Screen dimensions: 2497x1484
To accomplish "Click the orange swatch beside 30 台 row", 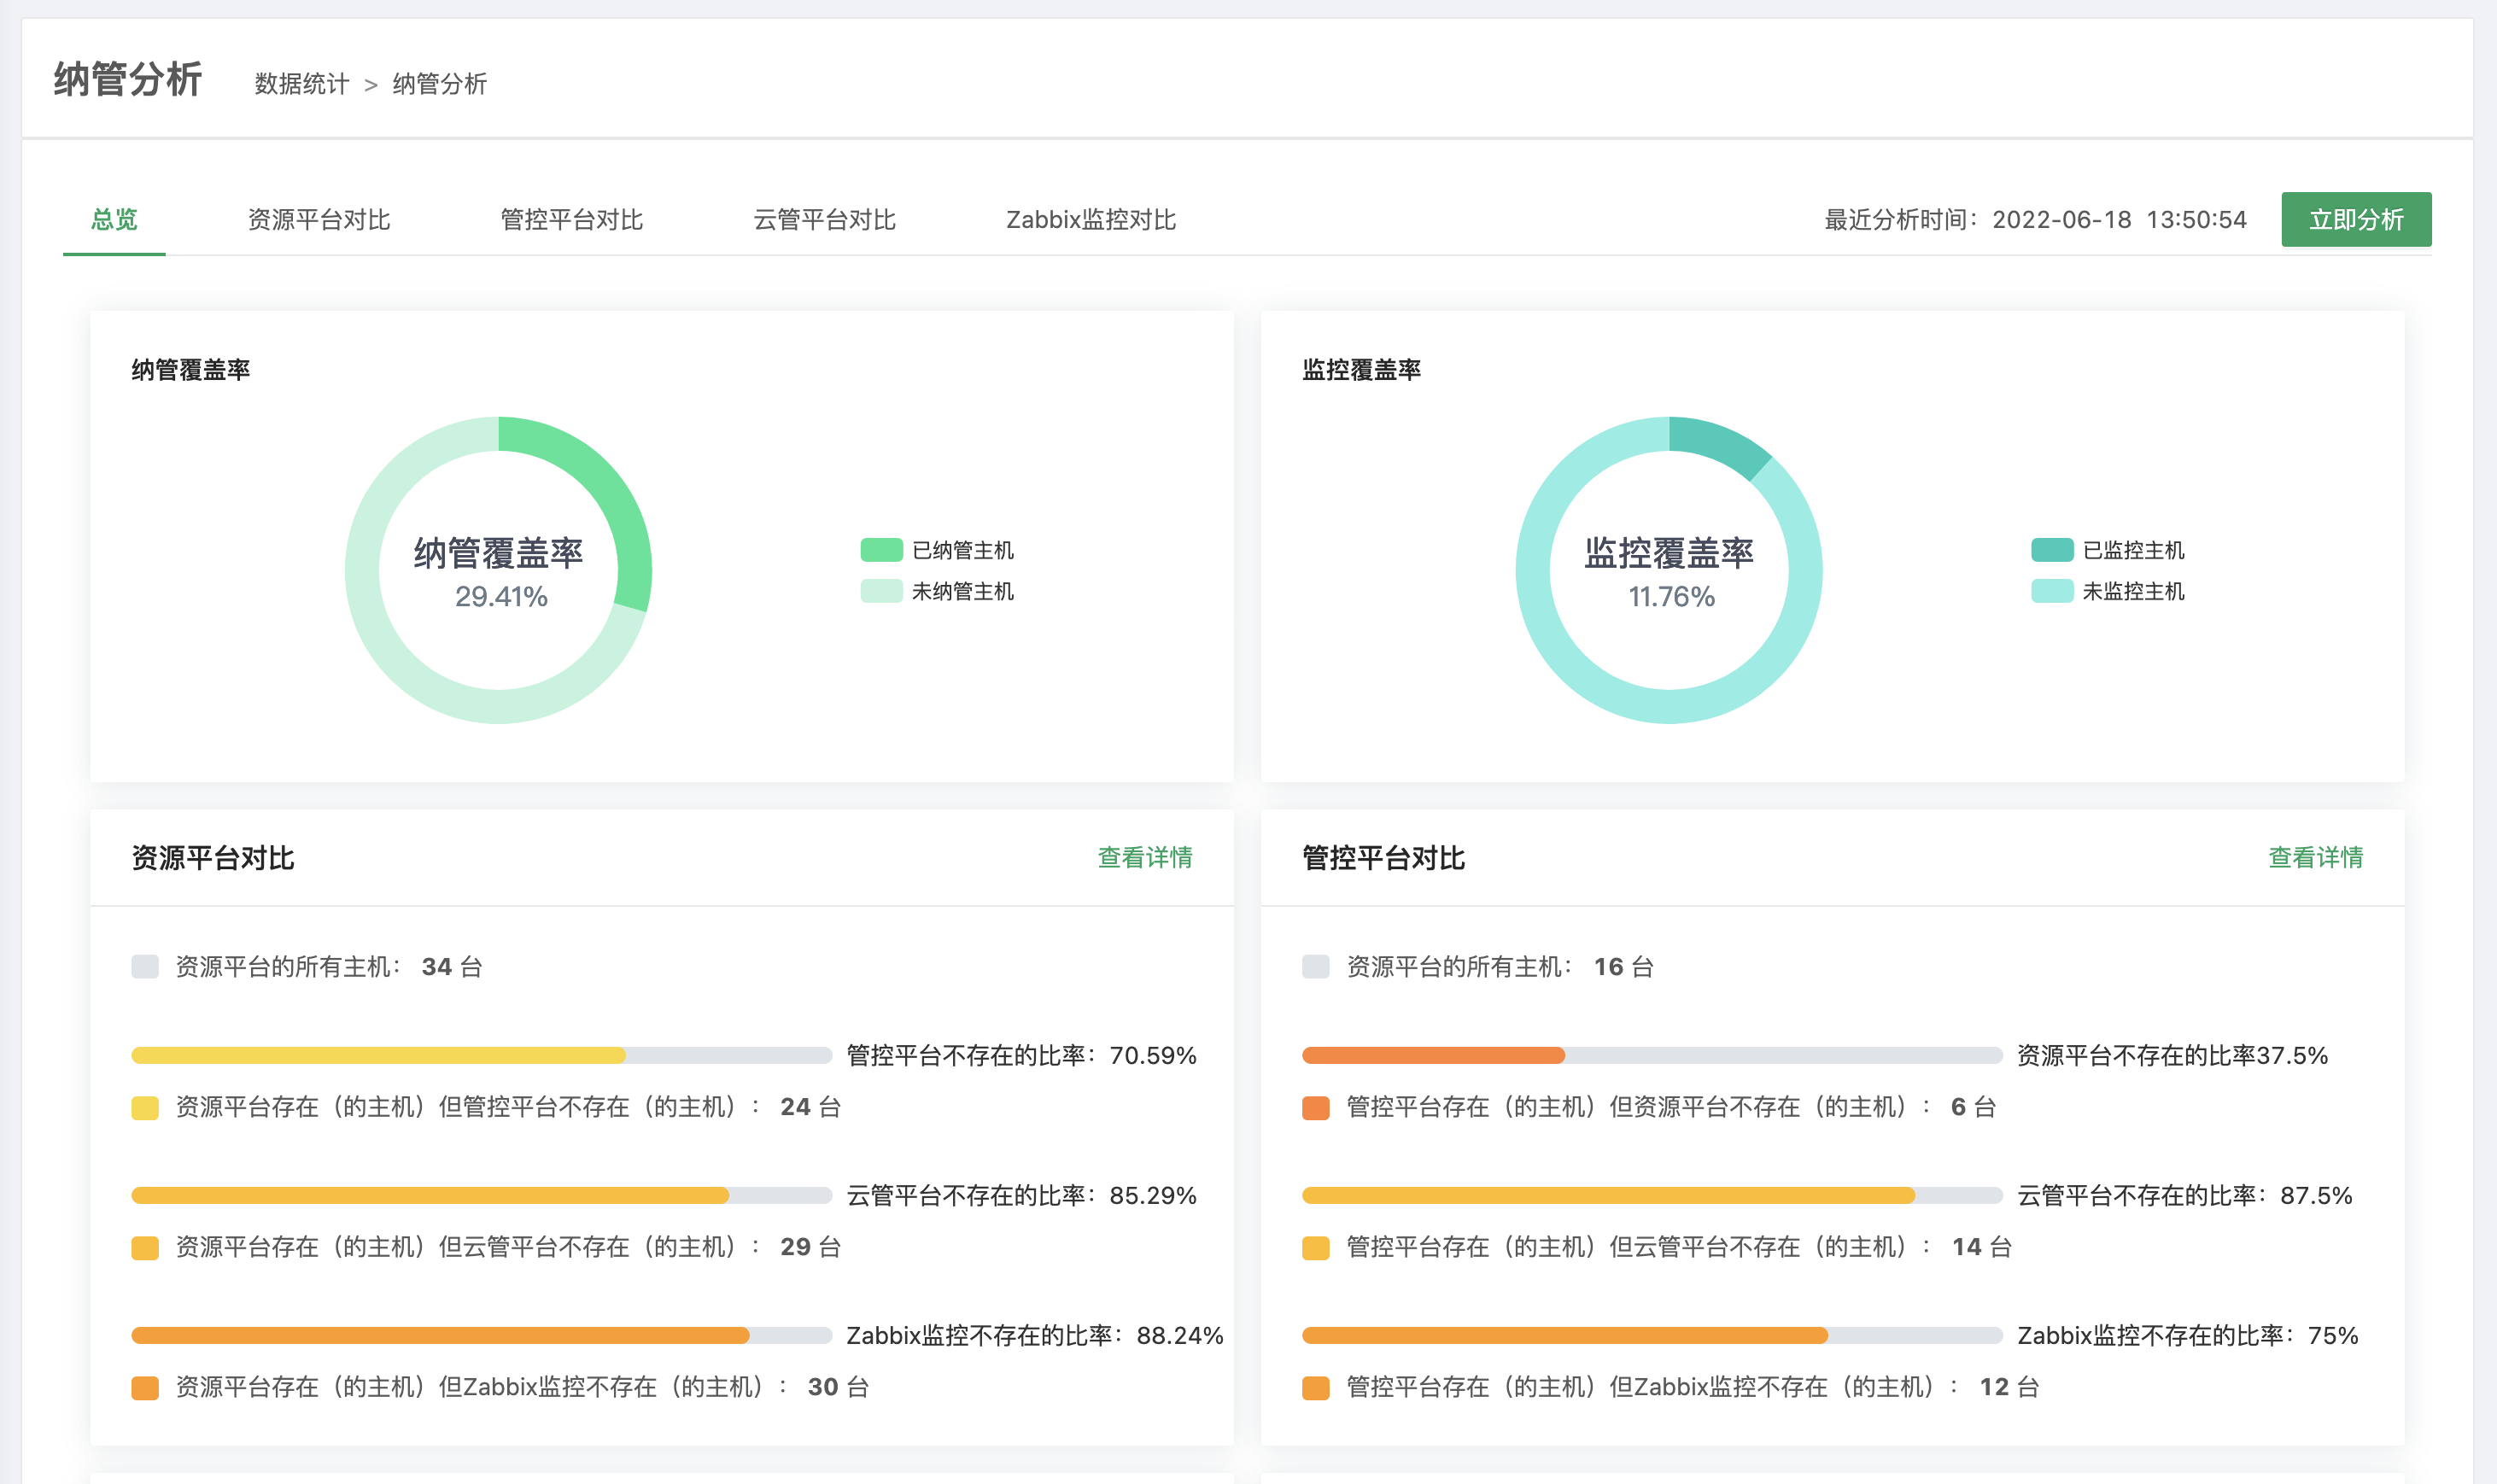I will (145, 1388).
